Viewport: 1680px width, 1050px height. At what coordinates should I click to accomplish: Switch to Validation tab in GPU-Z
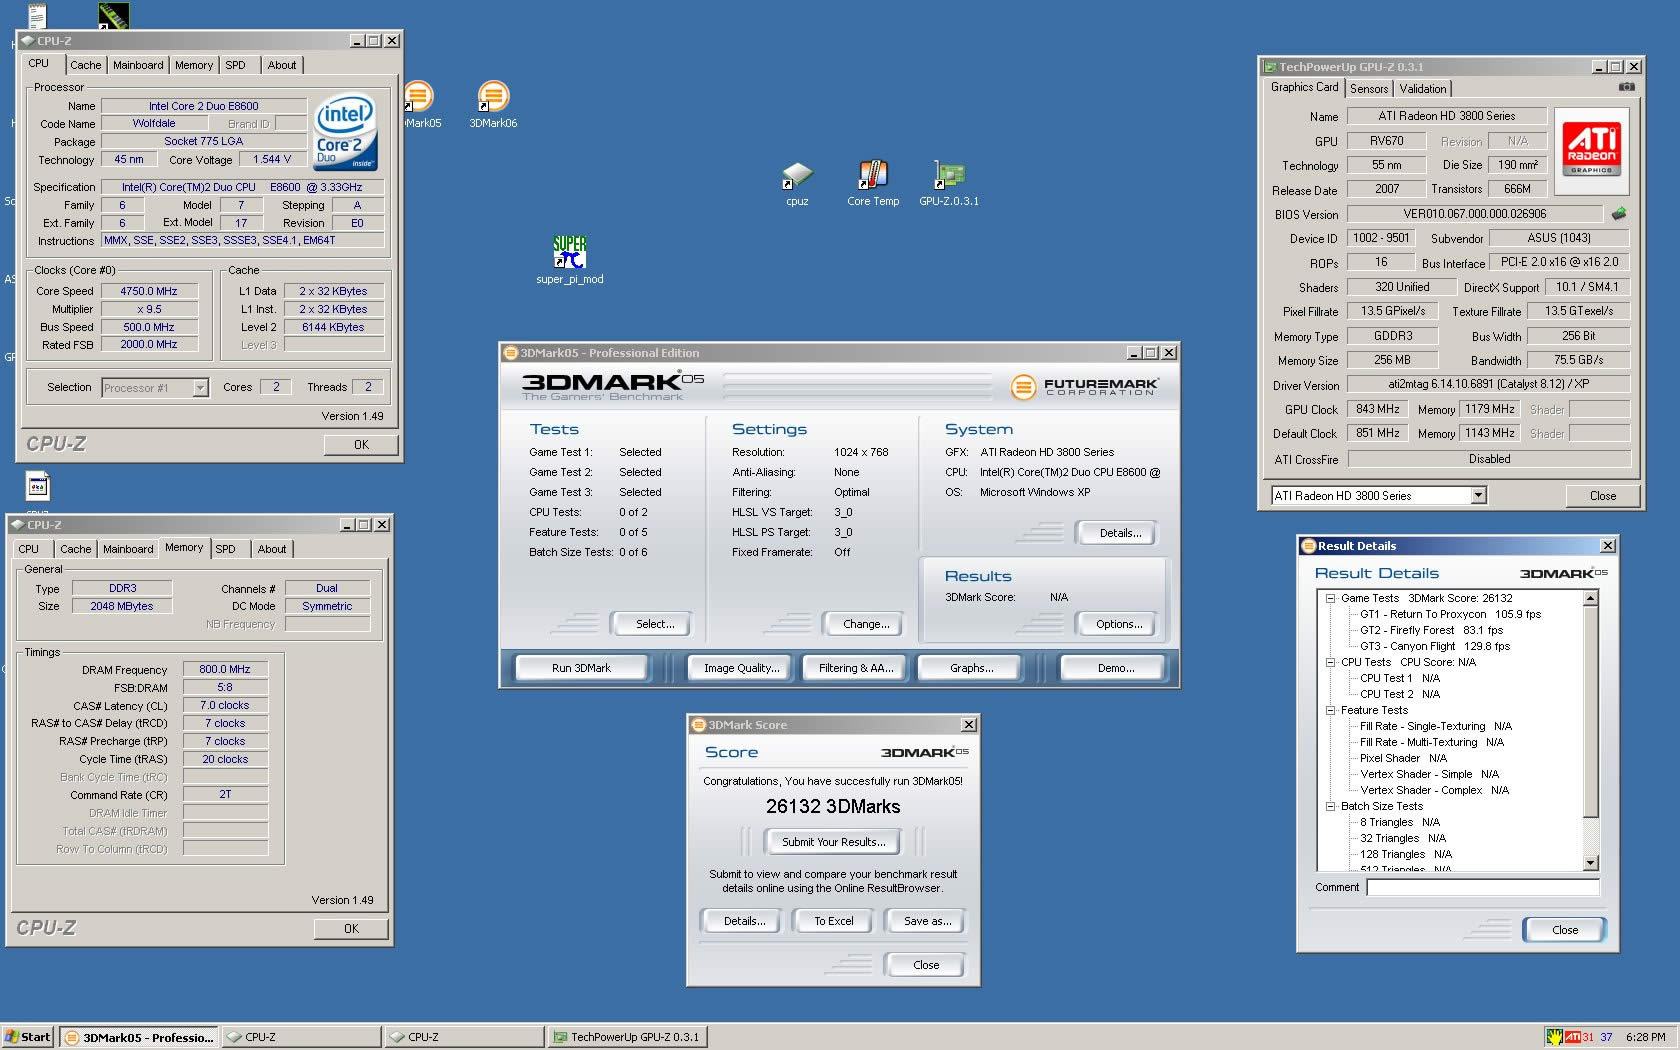pos(1423,89)
